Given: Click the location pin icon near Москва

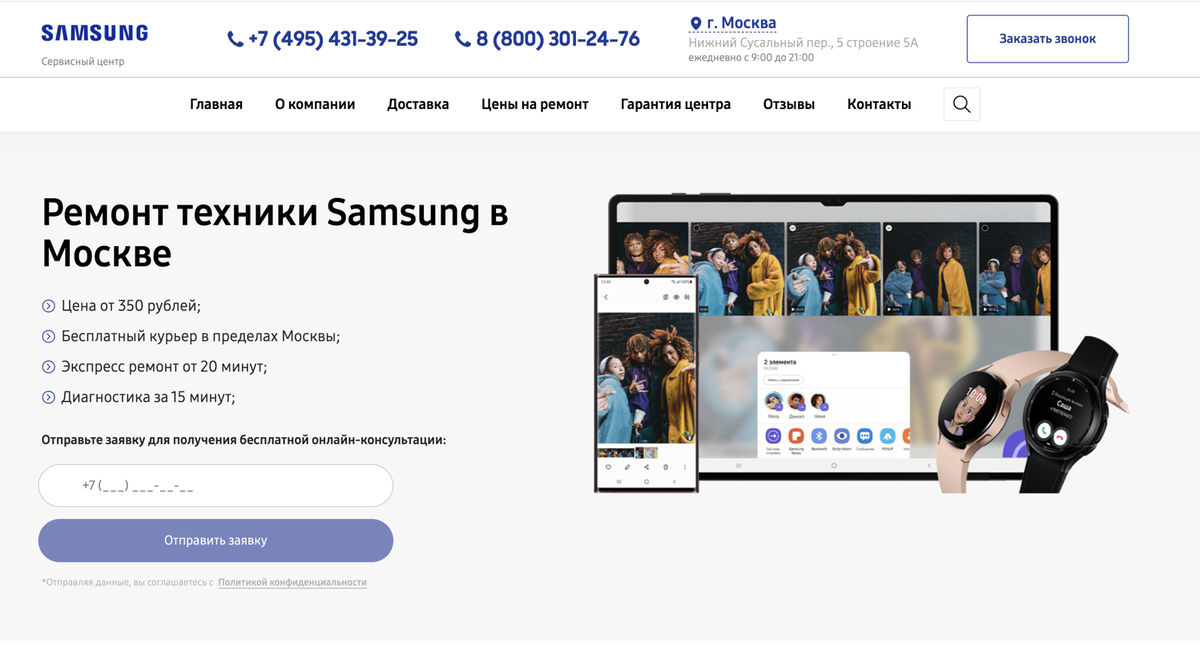Looking at the screenshot, I should (696, 23).
